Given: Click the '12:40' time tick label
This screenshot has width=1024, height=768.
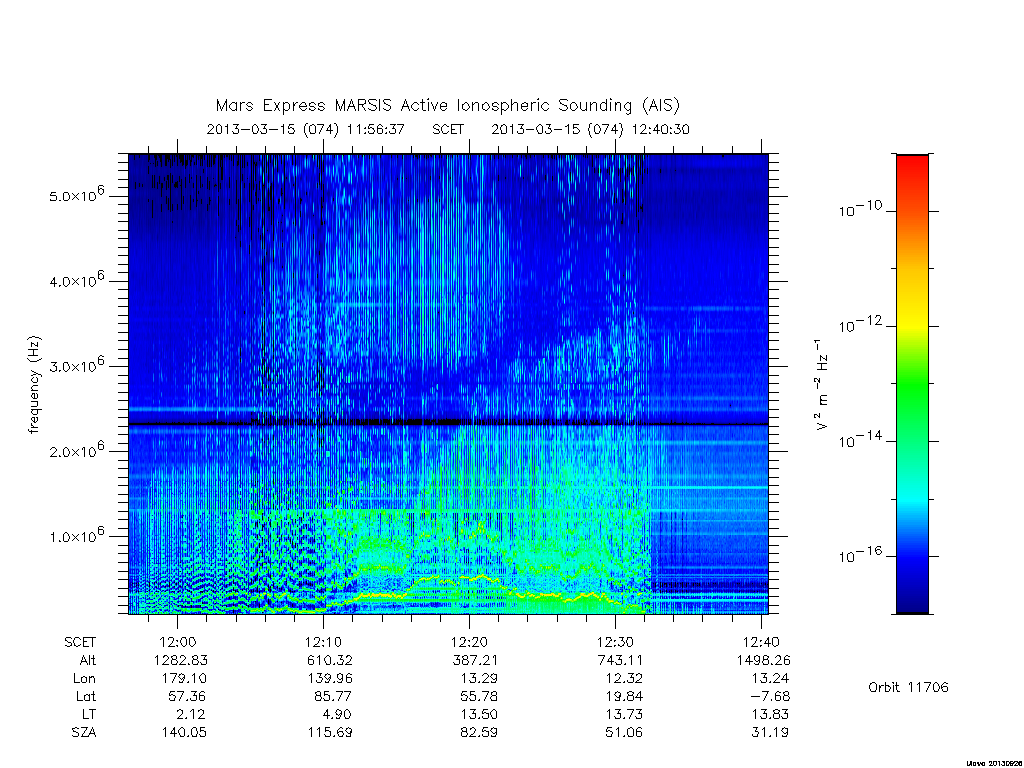Looking at the screenshot, I should (x=761, y=642).
